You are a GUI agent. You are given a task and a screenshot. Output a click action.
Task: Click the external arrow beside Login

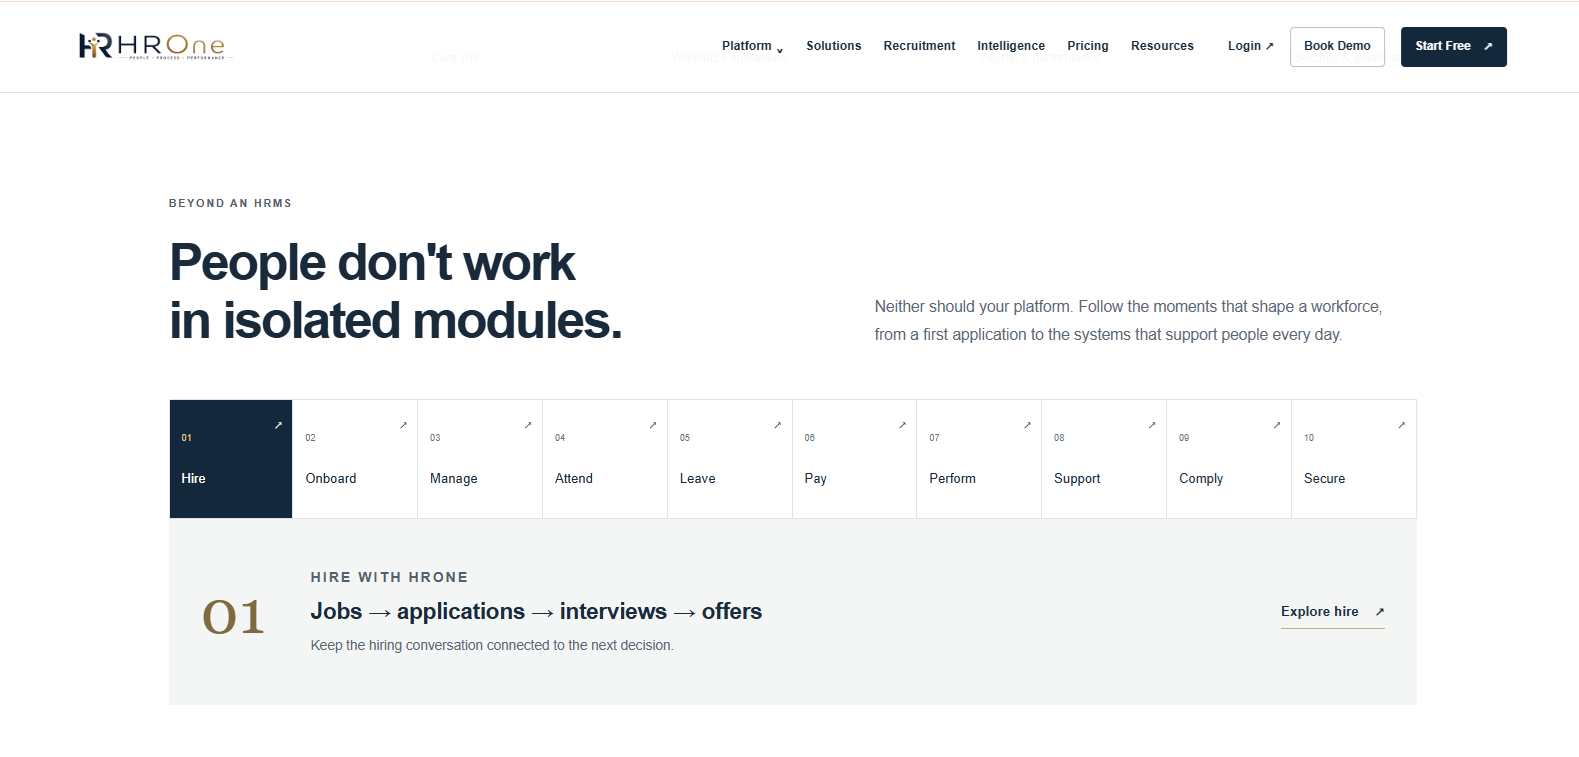point(1270,46)
